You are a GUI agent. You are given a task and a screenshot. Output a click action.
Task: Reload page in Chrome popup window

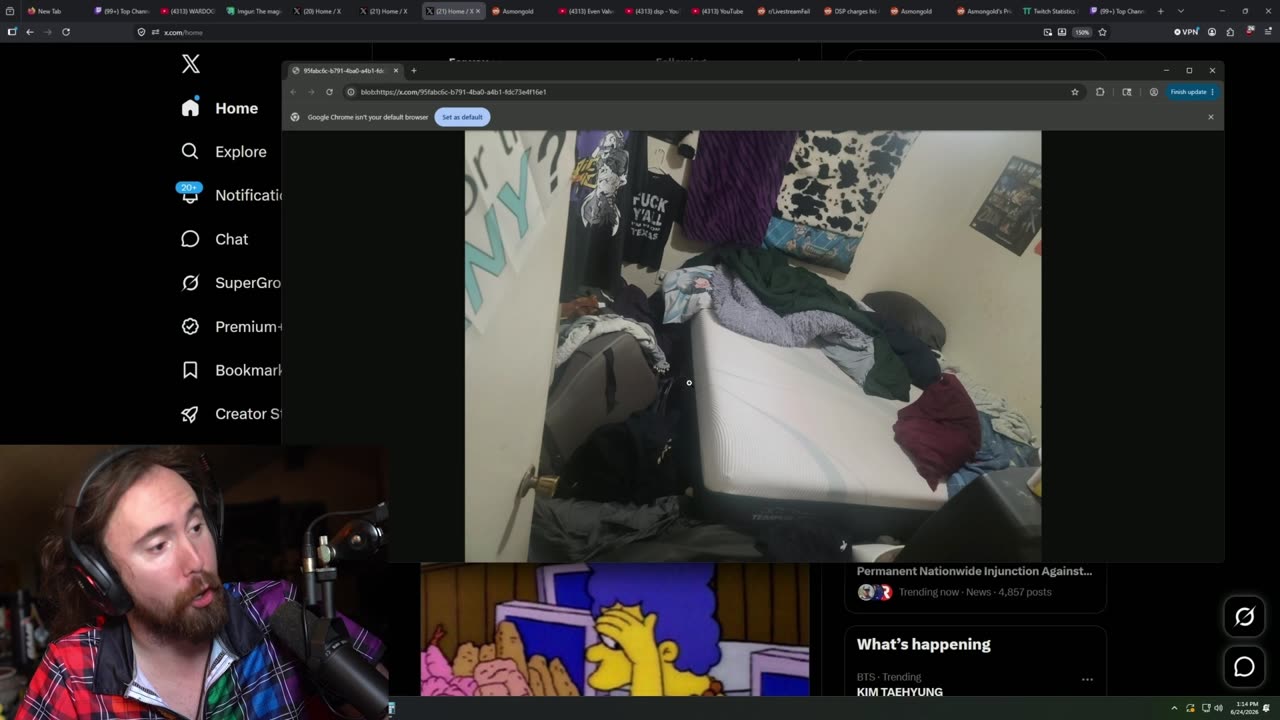(329, 92)
